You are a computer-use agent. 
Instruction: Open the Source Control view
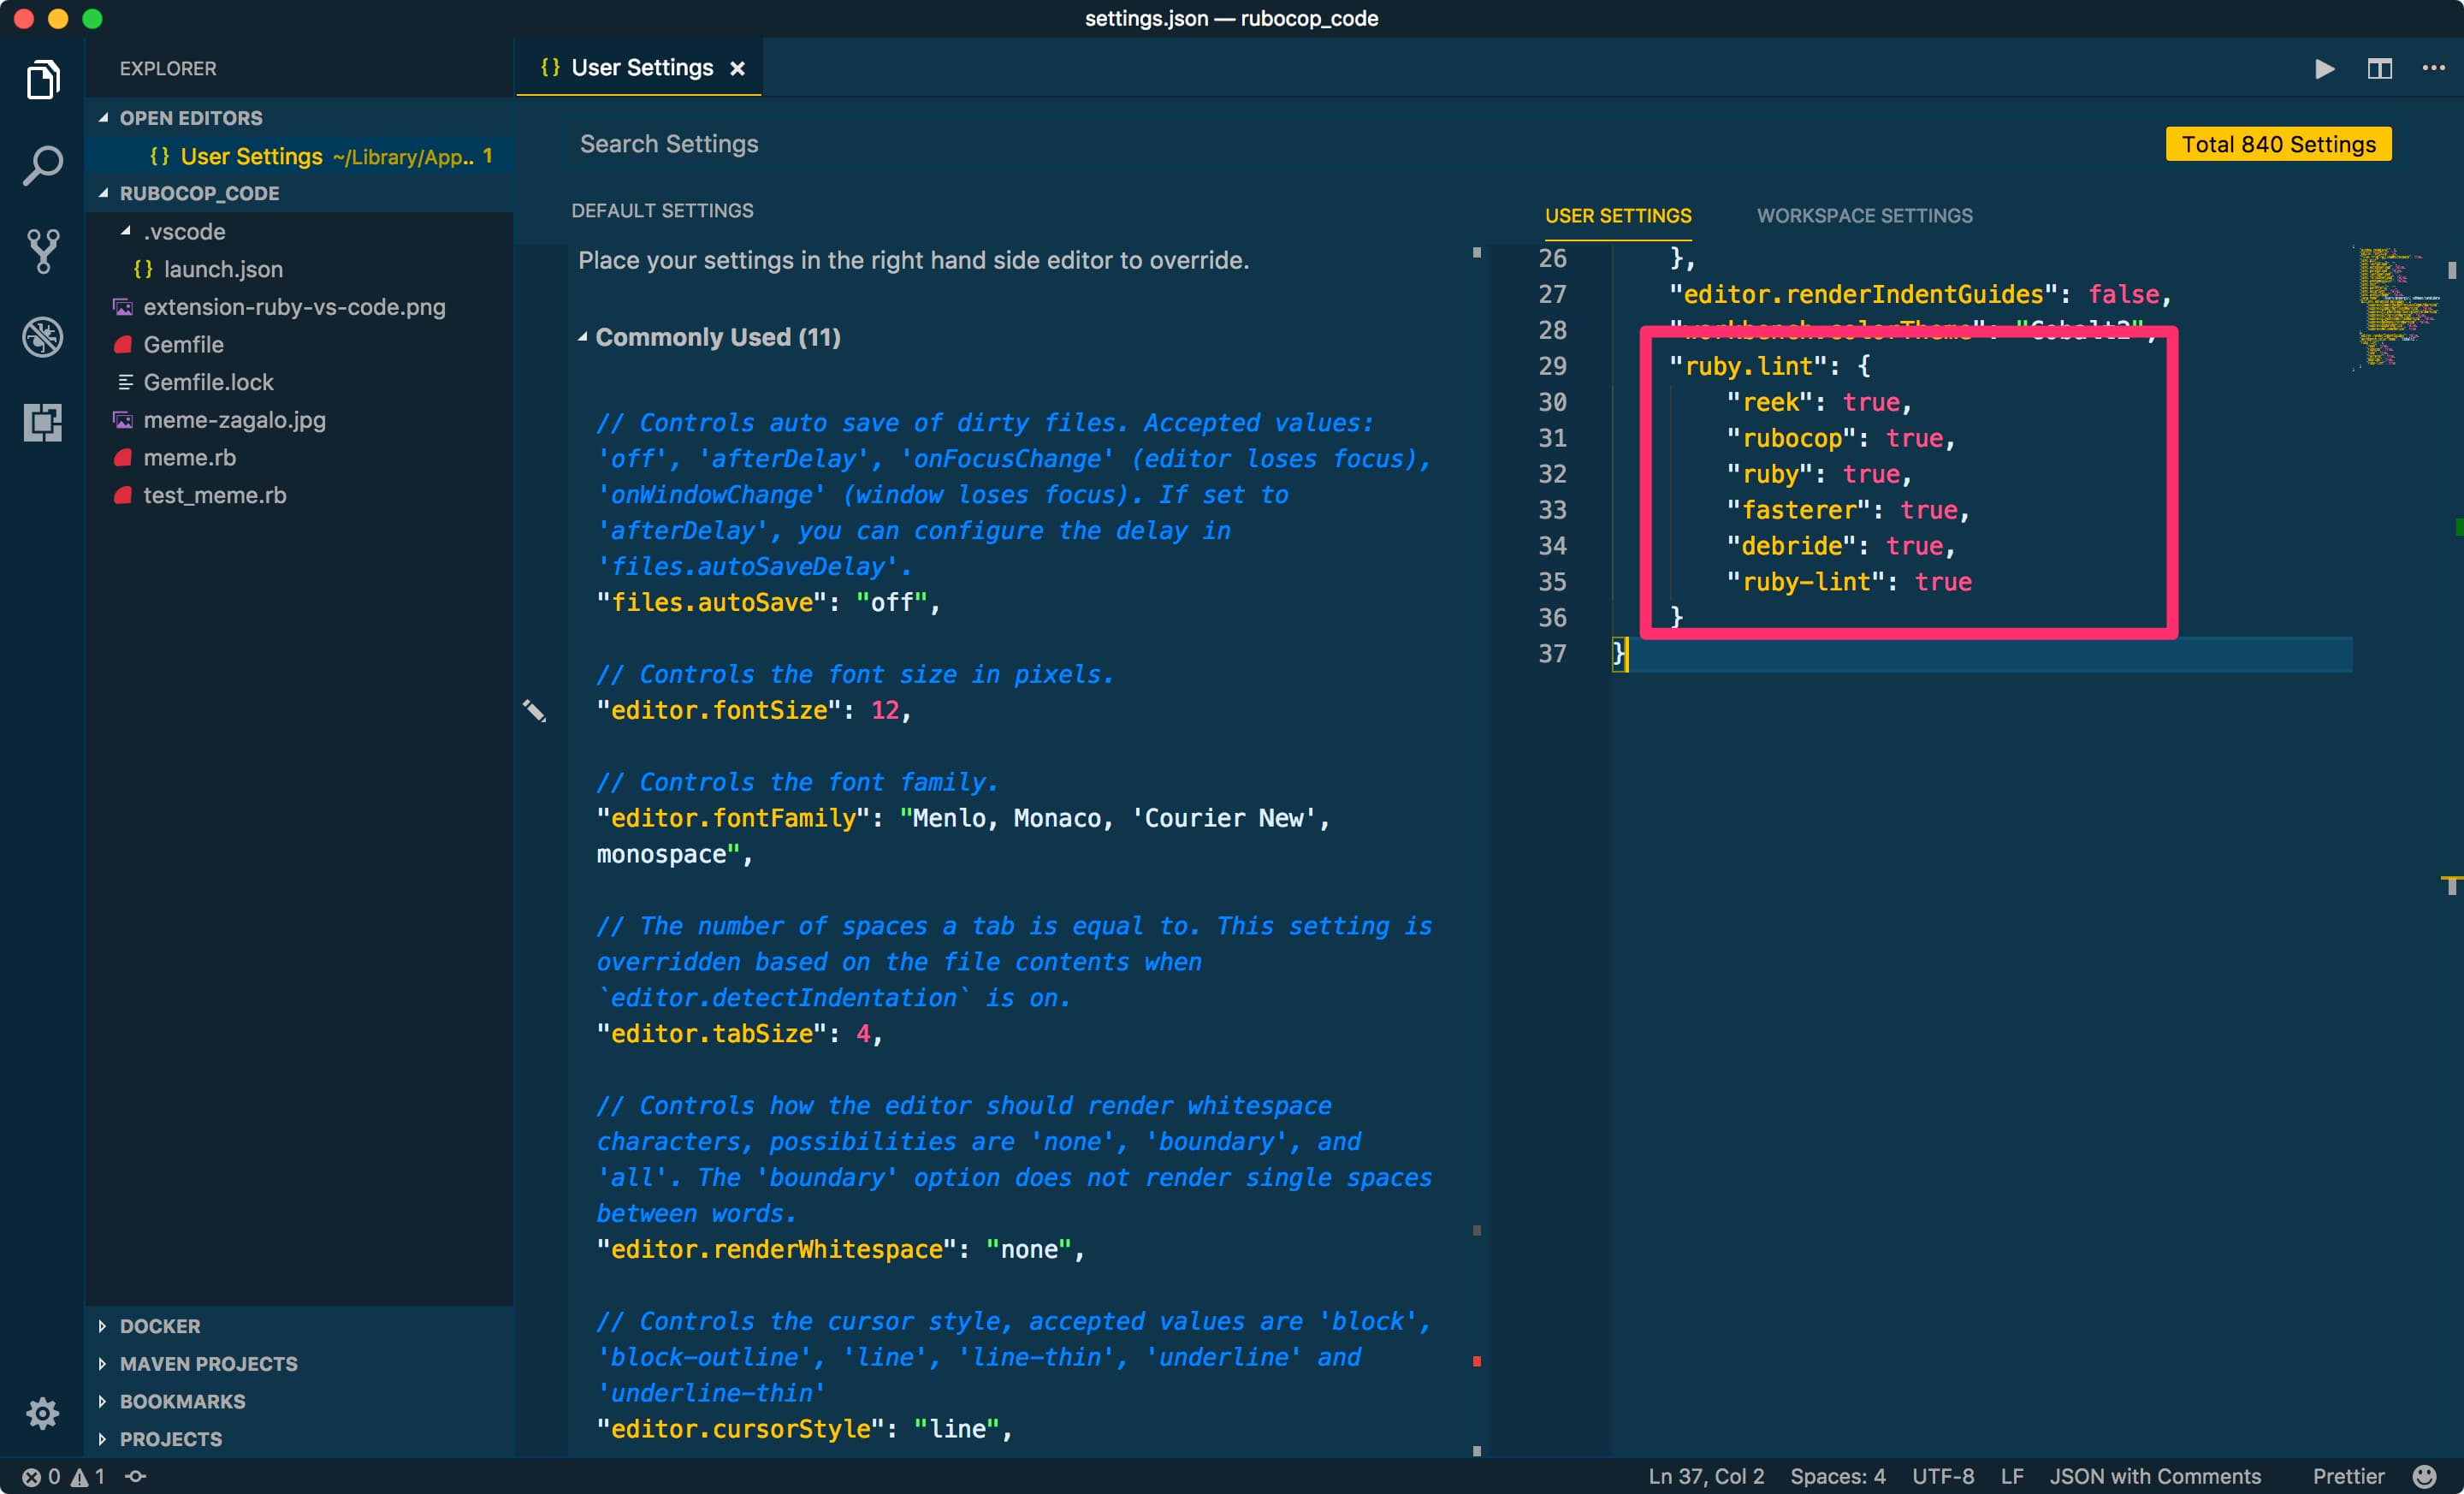[42, 251]
